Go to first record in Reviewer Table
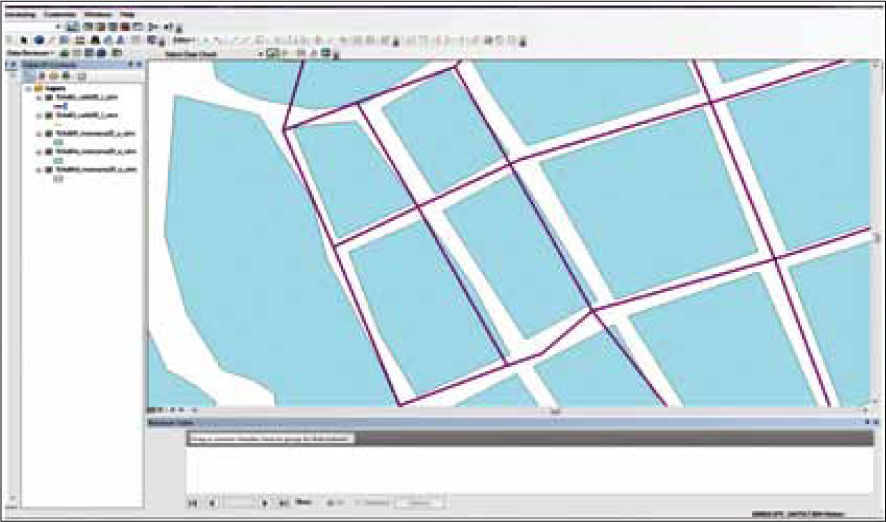 pos(193,501)
